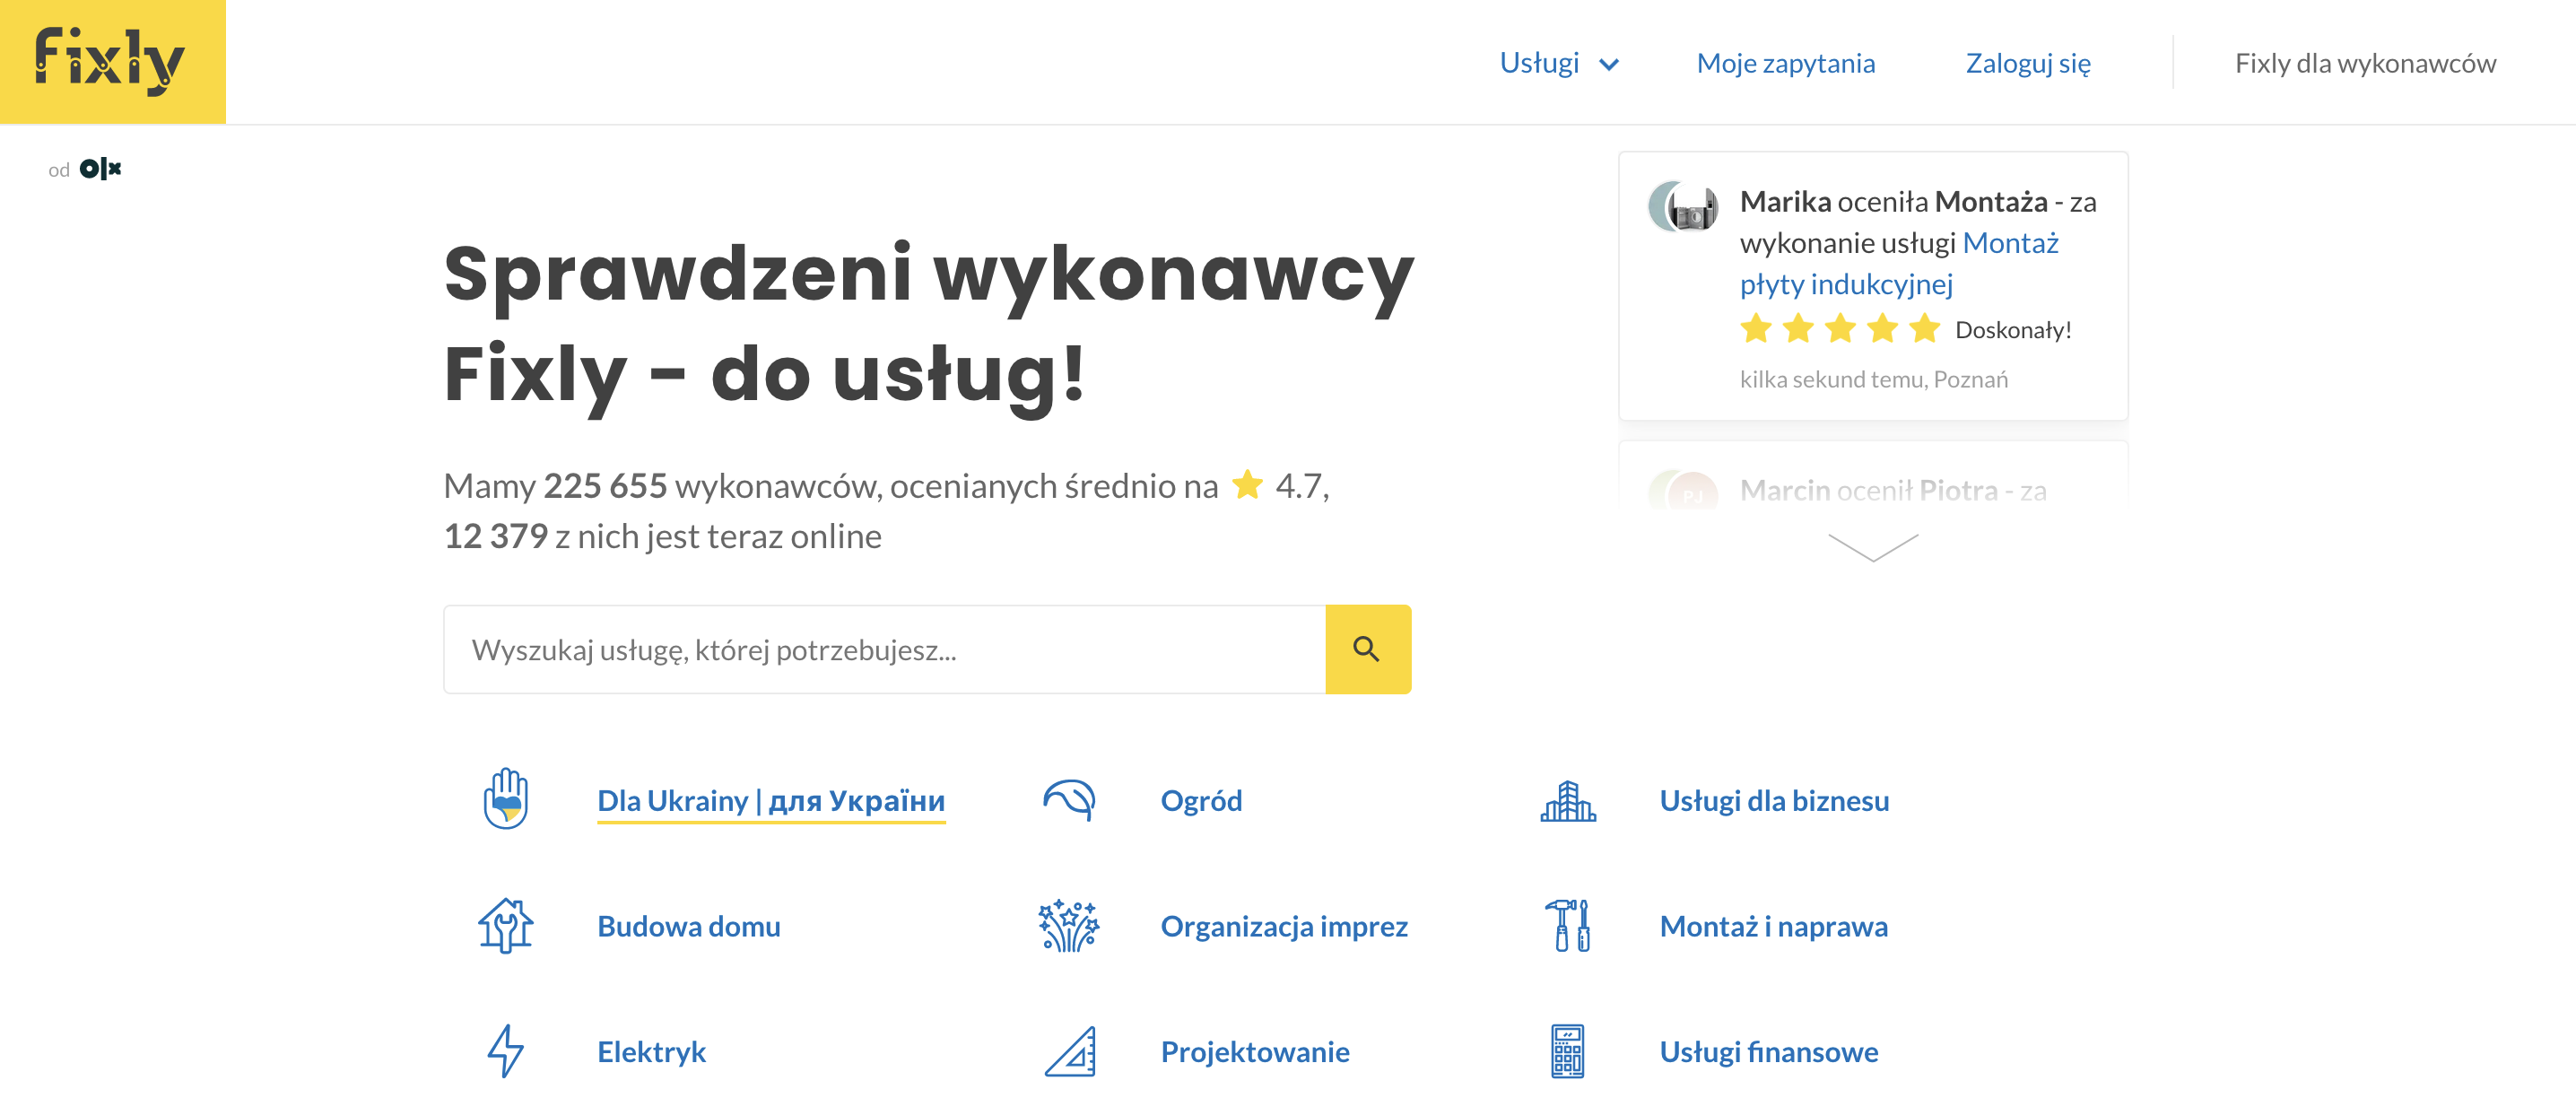Open Organizacja imprez category
This screenshot has height=1098, width=2576.
coord(1284,926)
